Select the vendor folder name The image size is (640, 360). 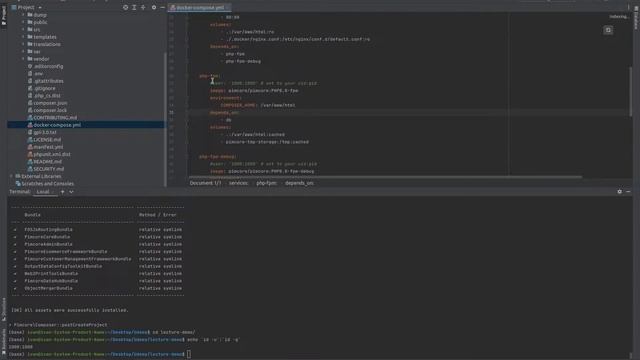point(41,59)
